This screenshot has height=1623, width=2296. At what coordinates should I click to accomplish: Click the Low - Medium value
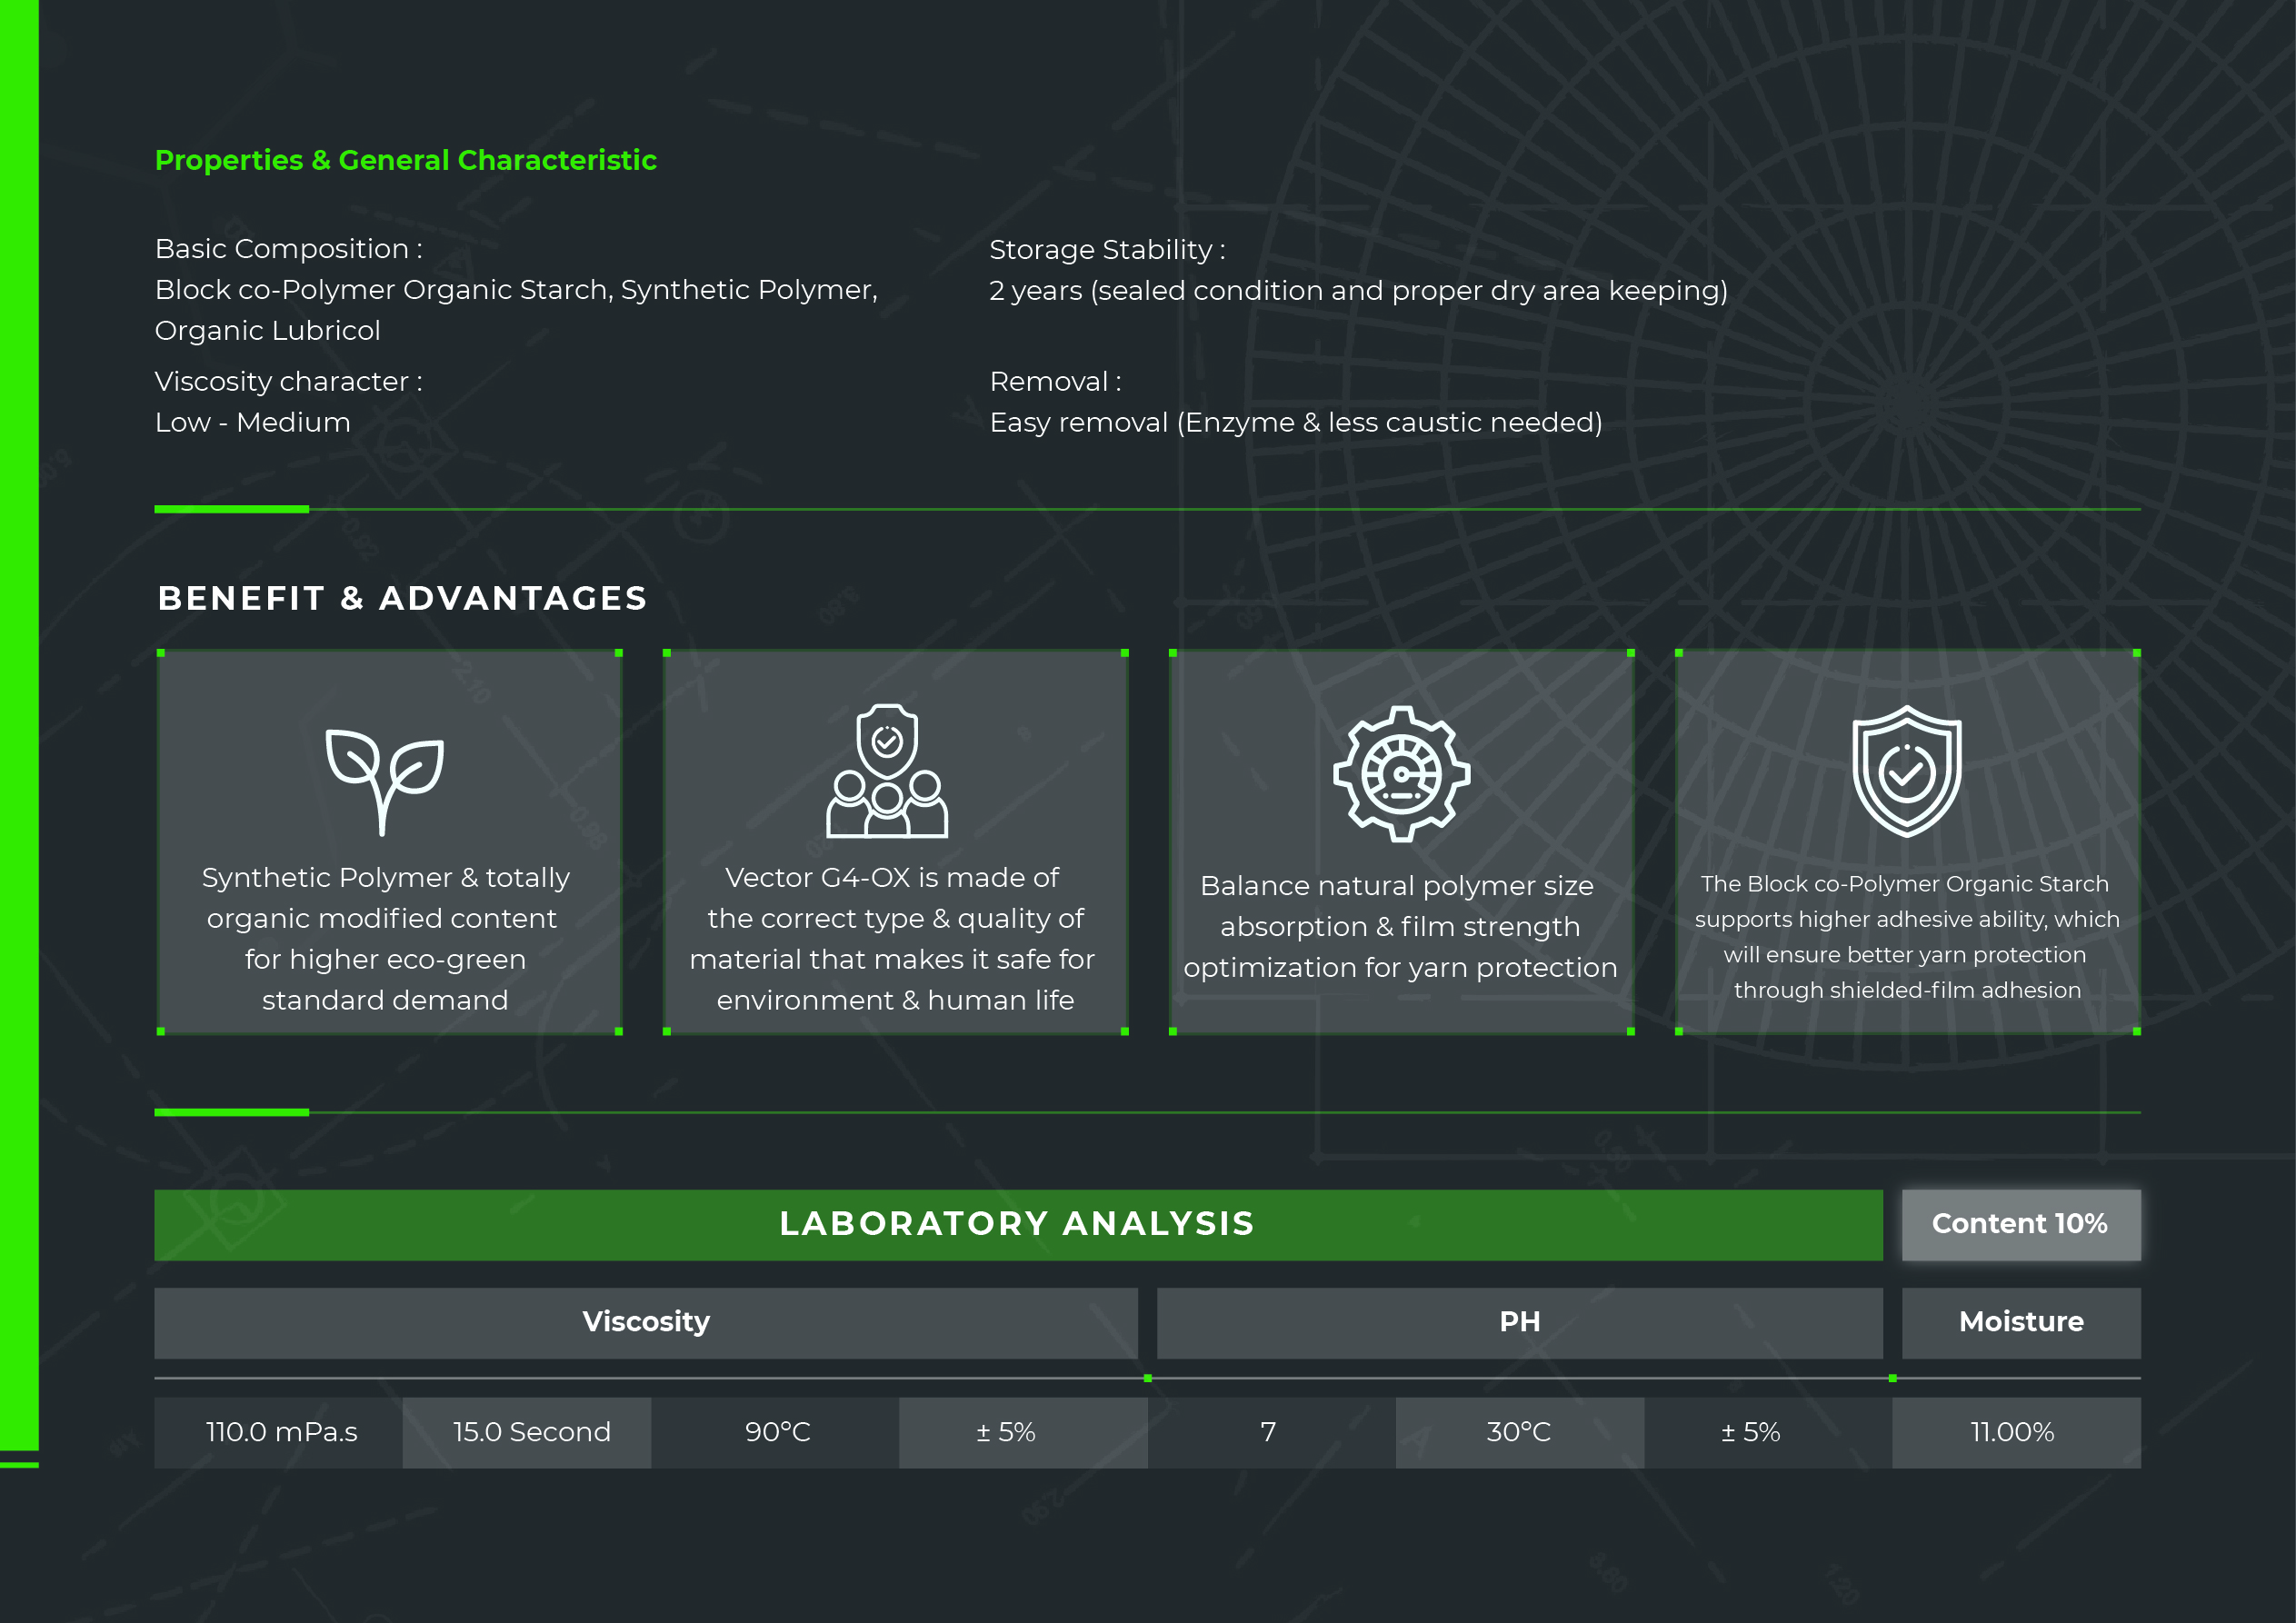pos(253,423)
